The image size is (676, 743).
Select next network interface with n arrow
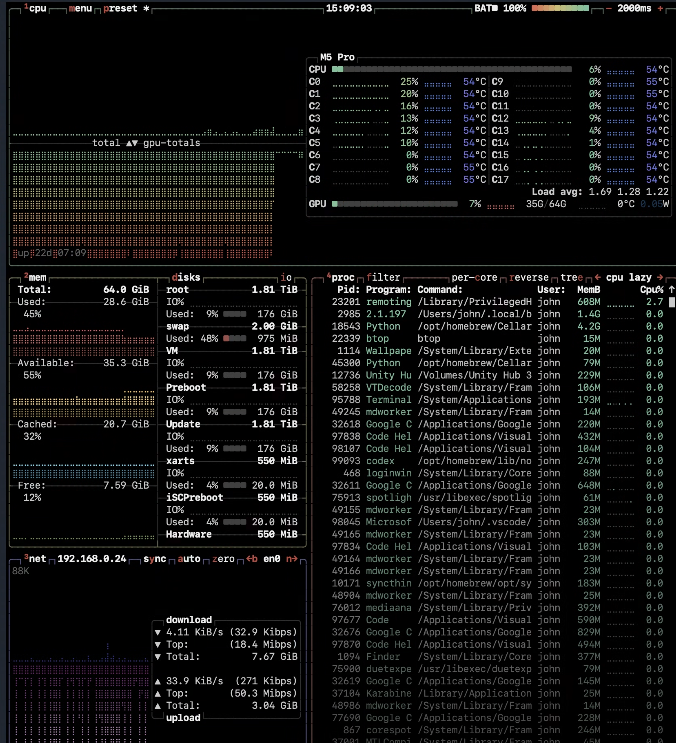[x=292, y=559]
